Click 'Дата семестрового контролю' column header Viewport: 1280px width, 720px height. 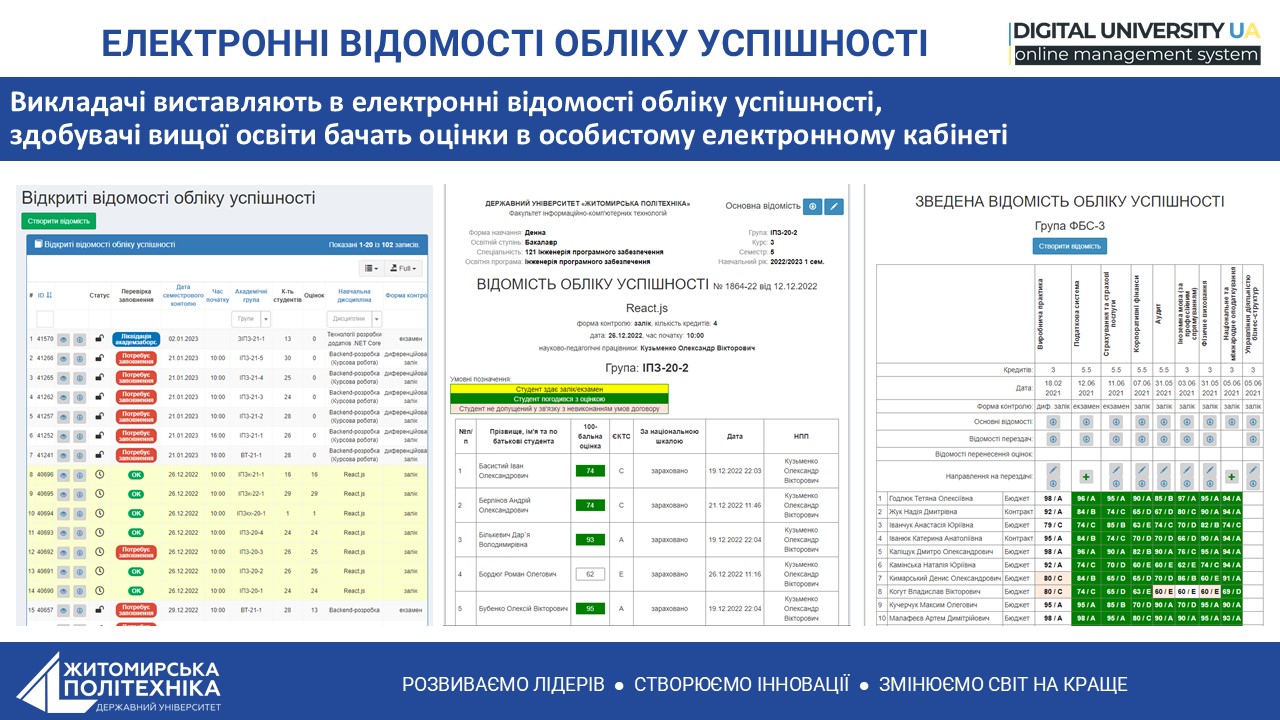point(183,295)
